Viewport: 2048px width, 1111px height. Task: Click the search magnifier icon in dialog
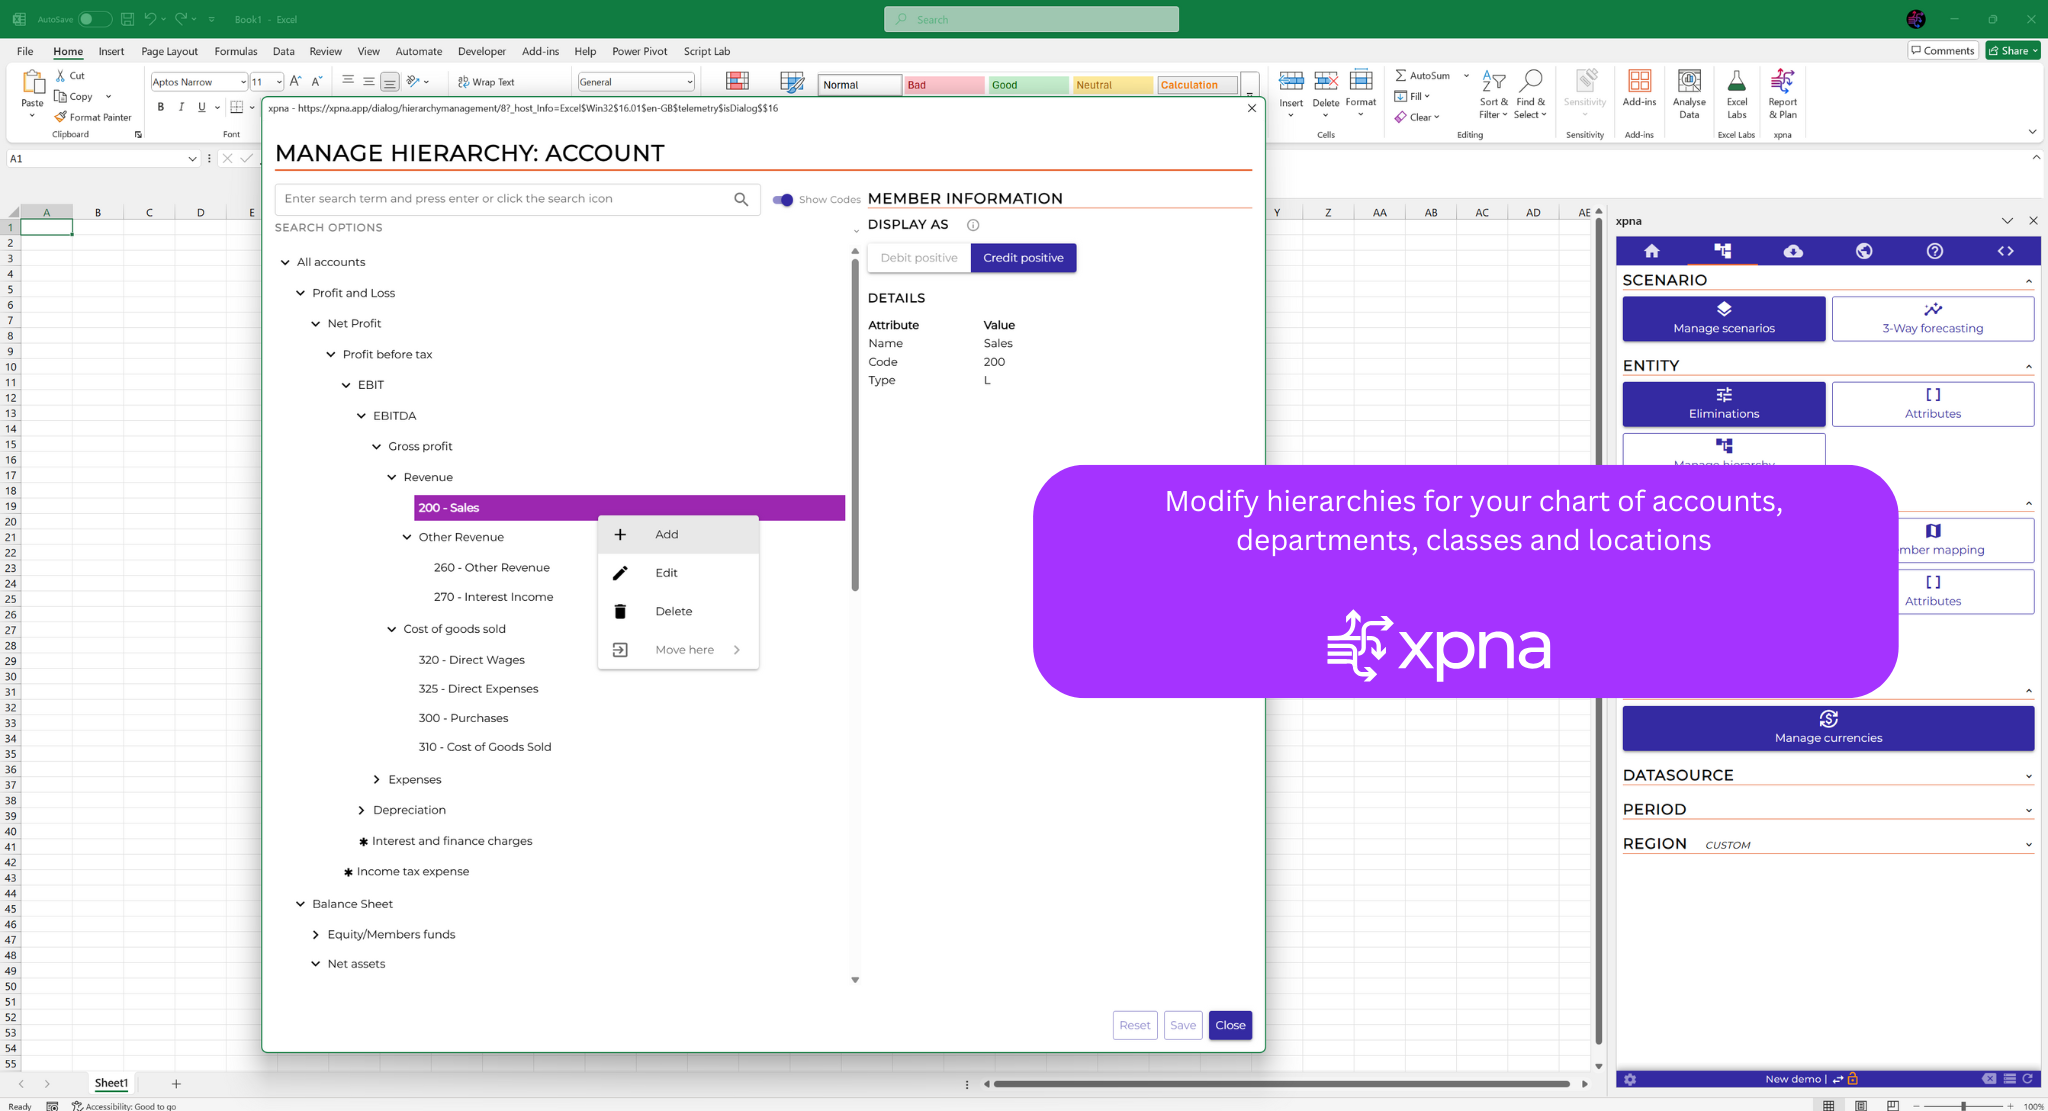[x=740, y=199]
